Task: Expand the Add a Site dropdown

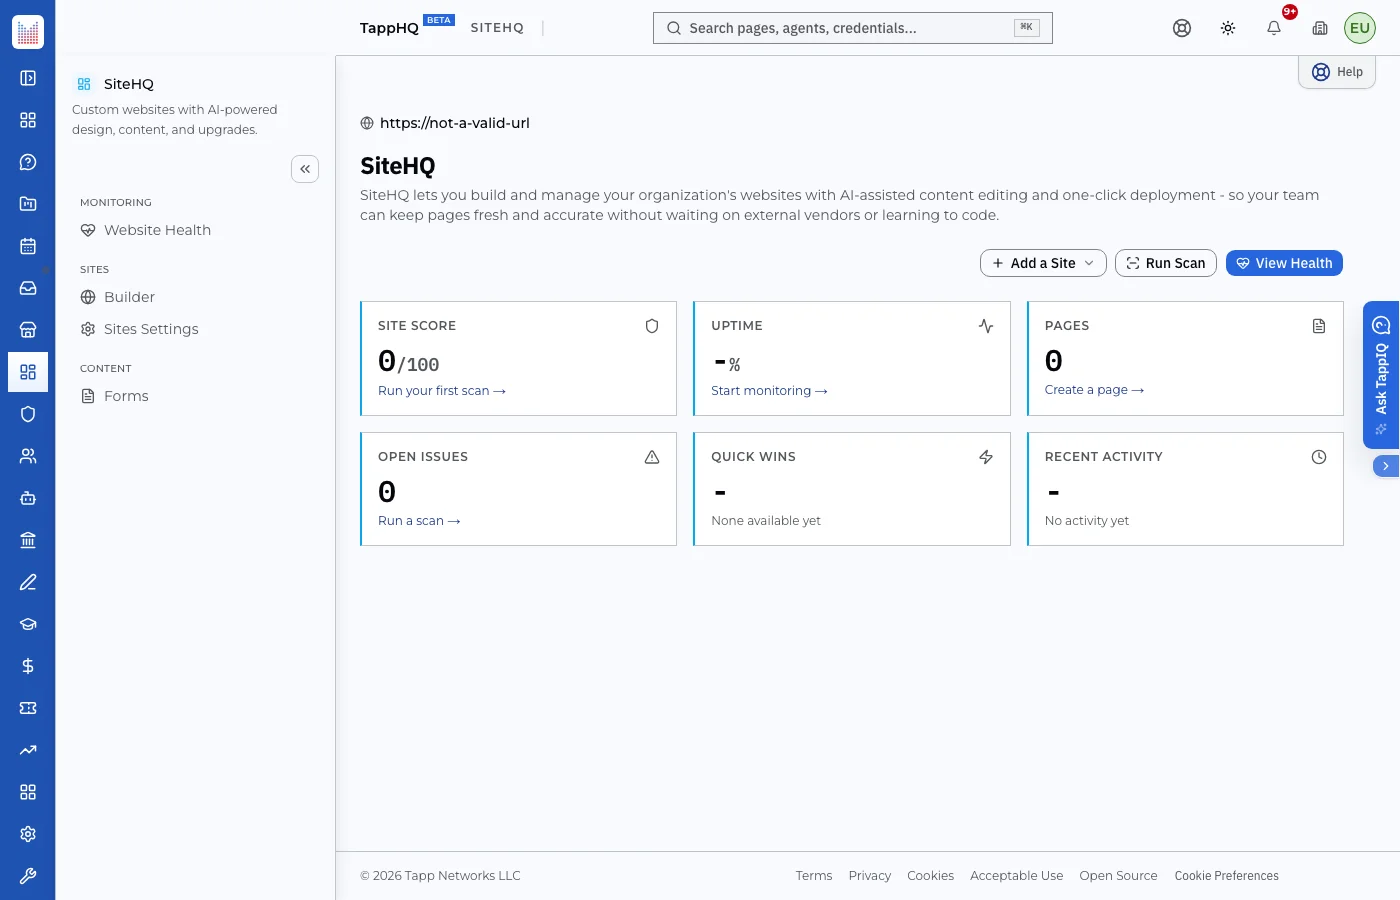Action: coord(1043,263)
